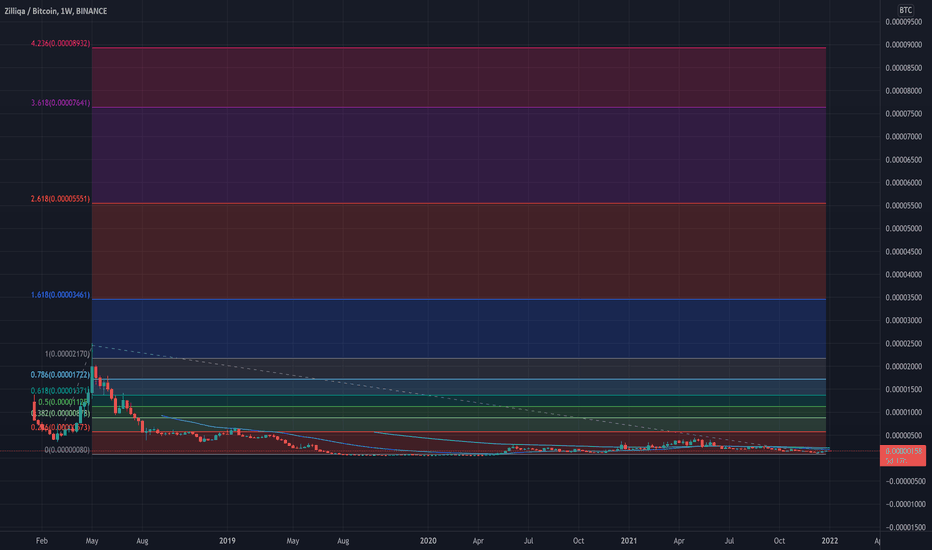Image resolution: width=932 pixels, height=550 pixels.
Task: Click the 0.00004000 price axis label
Action: pos(904,275)
